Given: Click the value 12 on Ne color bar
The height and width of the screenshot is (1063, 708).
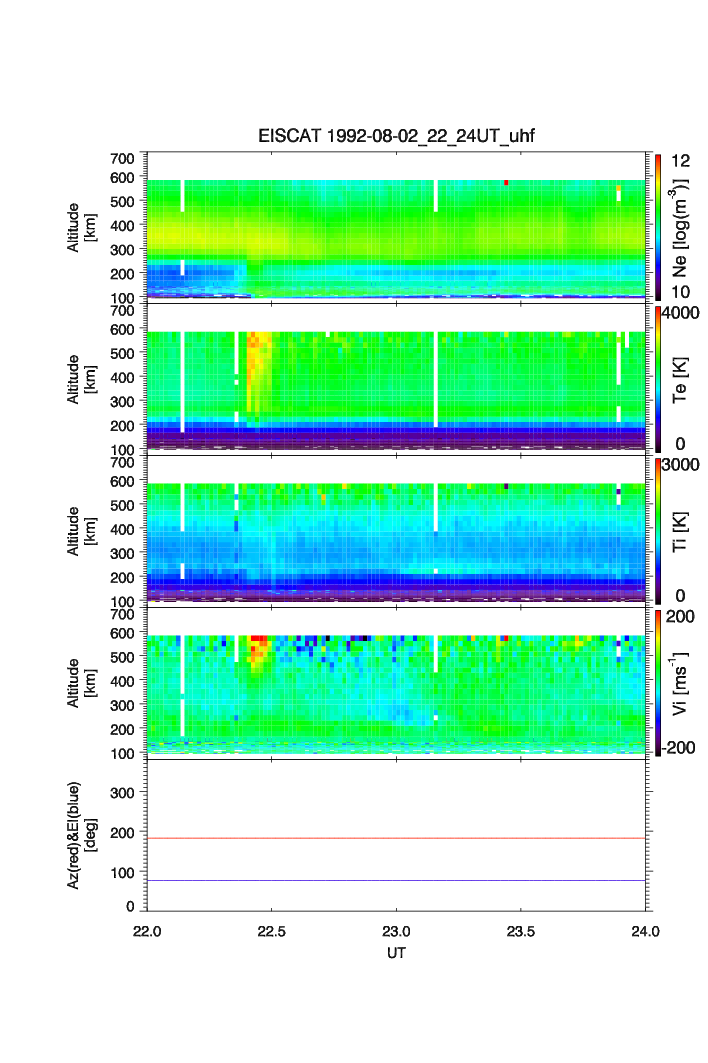Looking at the screenshot, I should (x=680, y=161).
